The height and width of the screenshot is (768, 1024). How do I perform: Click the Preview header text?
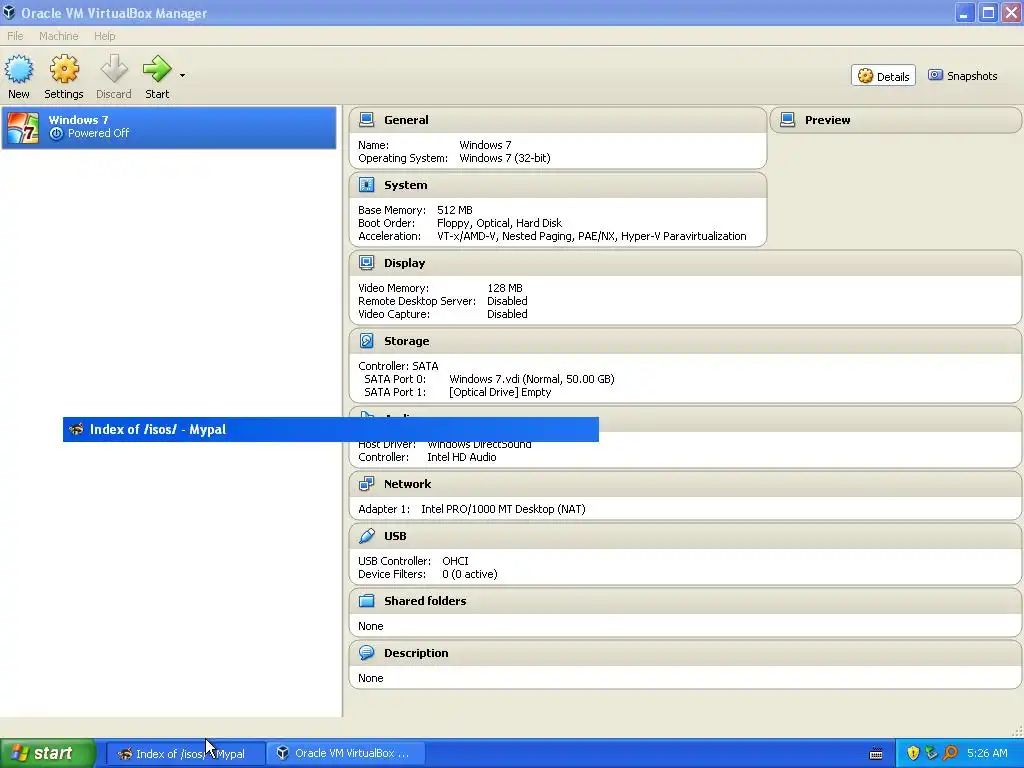click(827, 120)
